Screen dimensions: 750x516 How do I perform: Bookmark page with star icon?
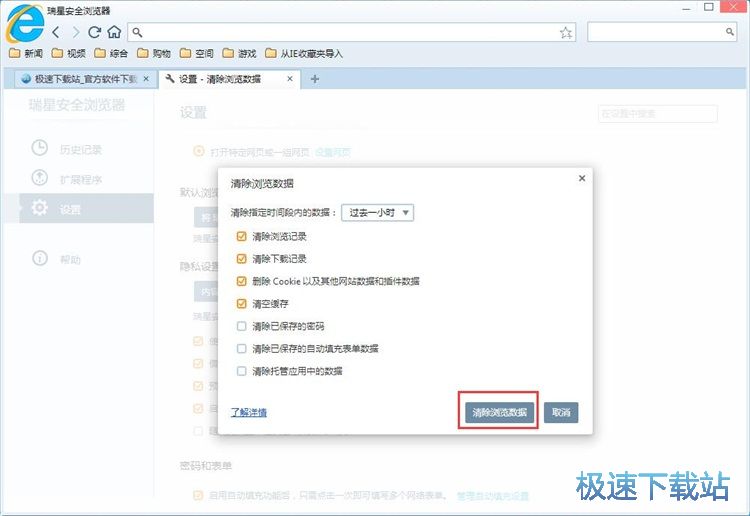pos(566,33)
